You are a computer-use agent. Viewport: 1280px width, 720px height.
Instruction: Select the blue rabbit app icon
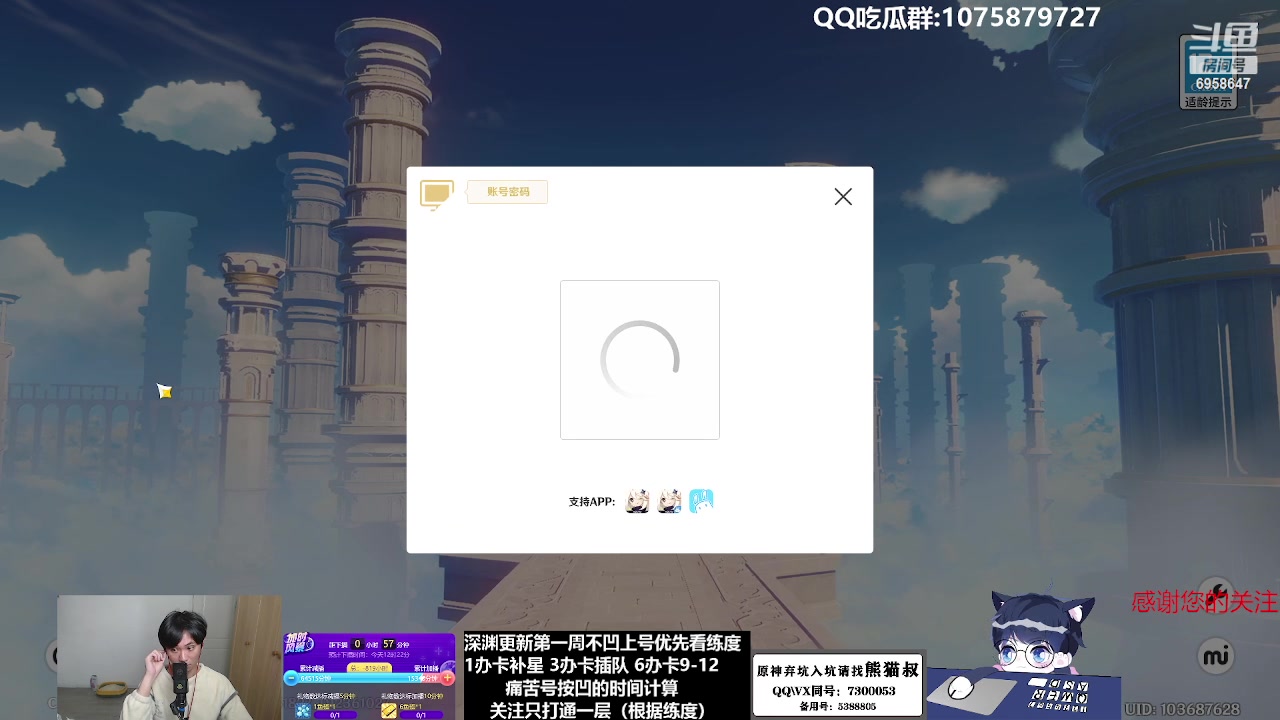(701, 501)
